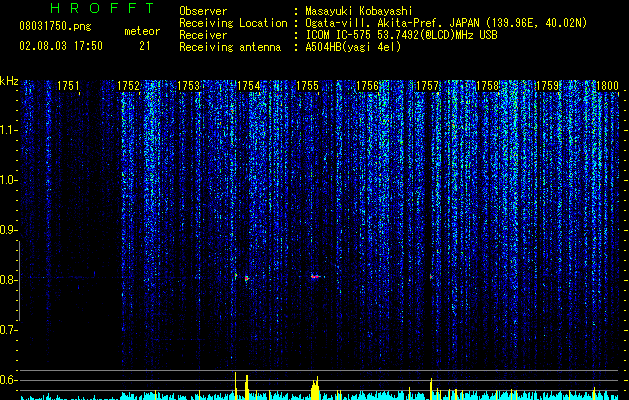Click the 1753 time marker
This screenshot has height=400, width=629.
click(x=188, y=86)
